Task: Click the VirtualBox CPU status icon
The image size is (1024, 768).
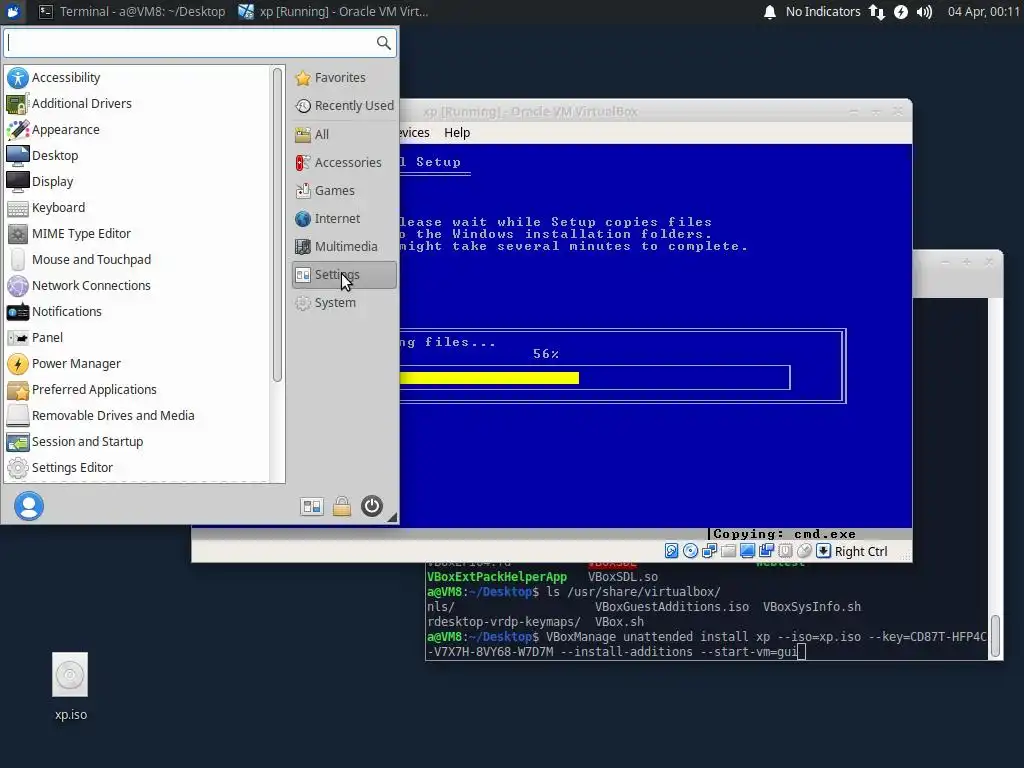Action: pyautogui.click(x=785, y=551)
